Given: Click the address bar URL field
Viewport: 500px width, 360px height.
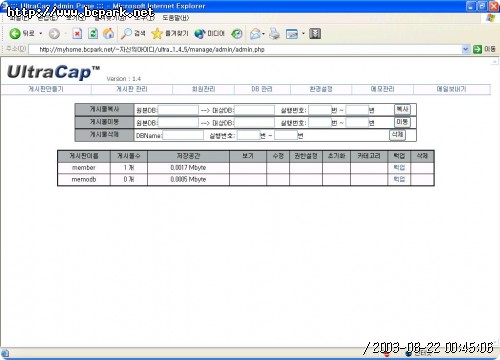Looking at the screenshot, I should (245, 49).
